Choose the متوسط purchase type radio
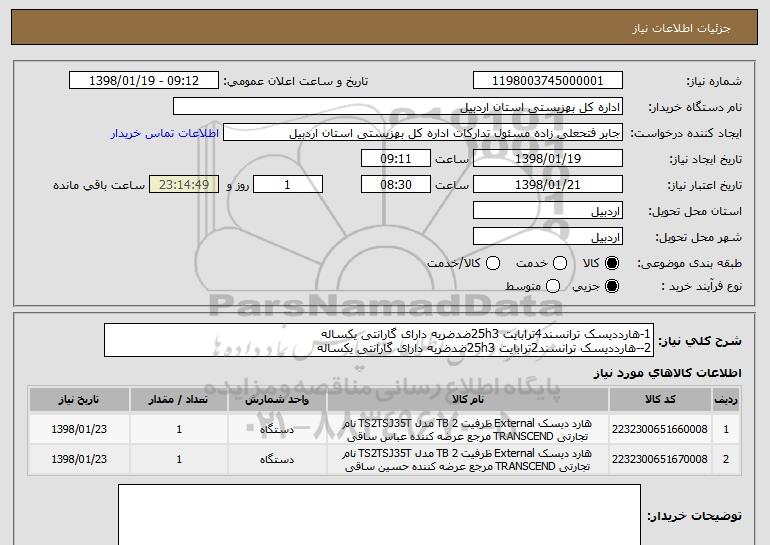770x545 pixels. click(x=553, y=286)
